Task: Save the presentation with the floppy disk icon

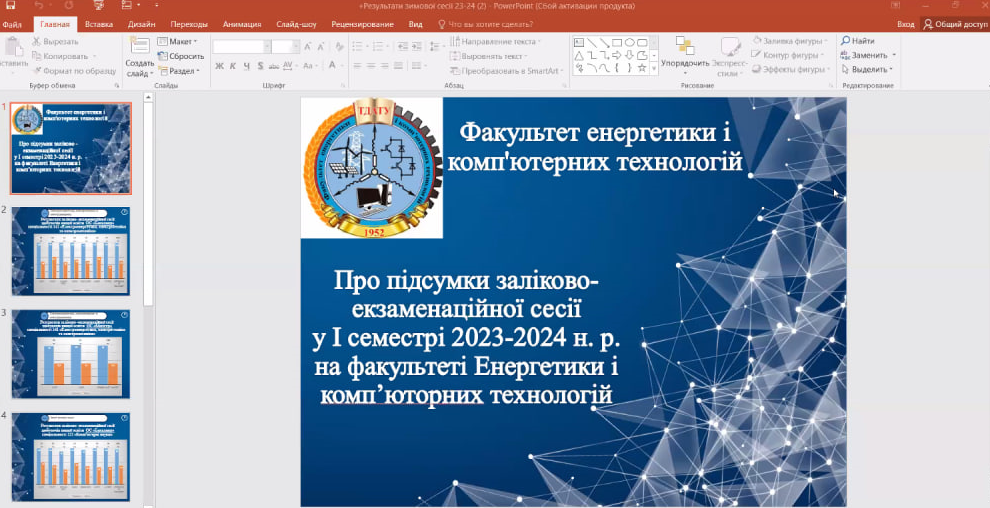Action: click(x=10, y=6)
